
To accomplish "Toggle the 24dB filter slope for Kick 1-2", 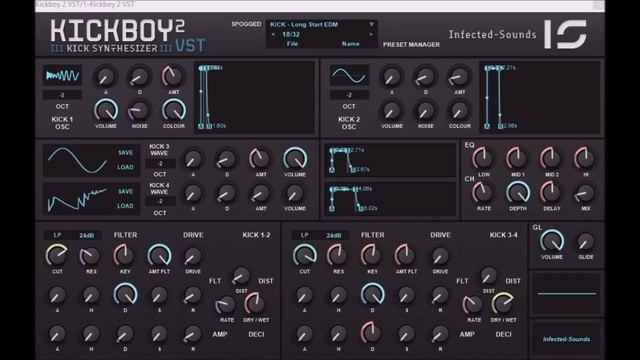I will click(87, 236).
